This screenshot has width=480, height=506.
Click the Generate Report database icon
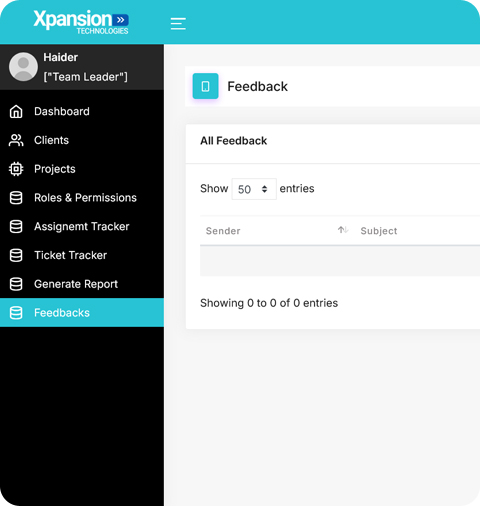click(x=16, y=284)
